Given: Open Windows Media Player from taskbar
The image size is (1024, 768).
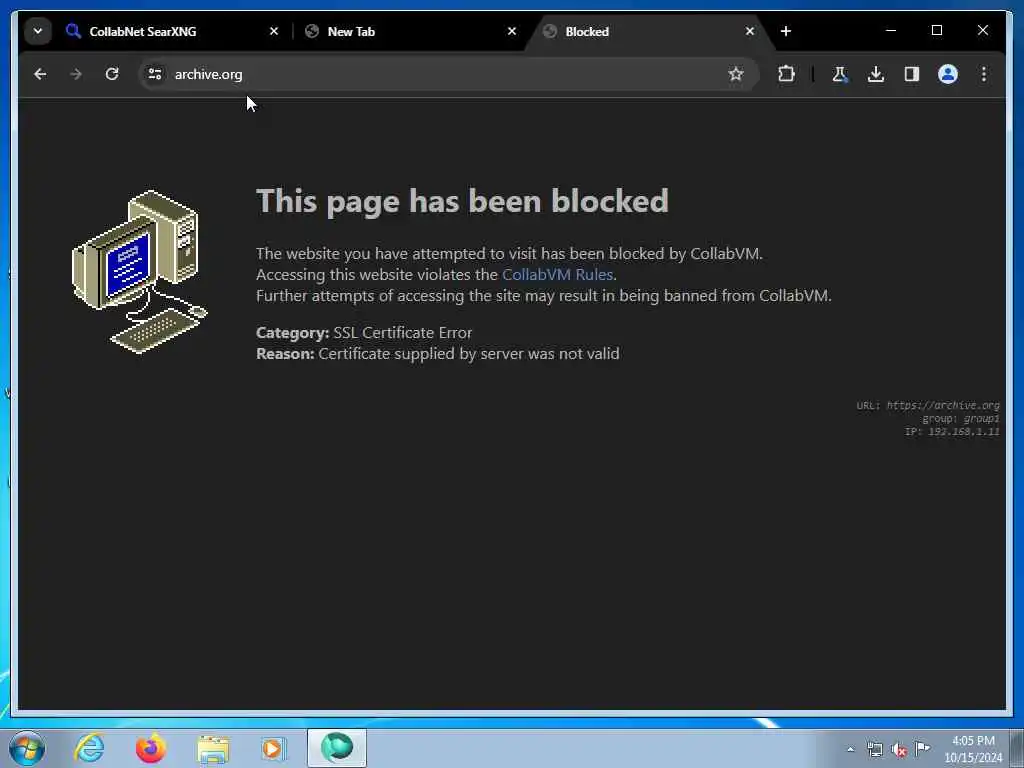Looking at the screenshot, I should (272, 748).
